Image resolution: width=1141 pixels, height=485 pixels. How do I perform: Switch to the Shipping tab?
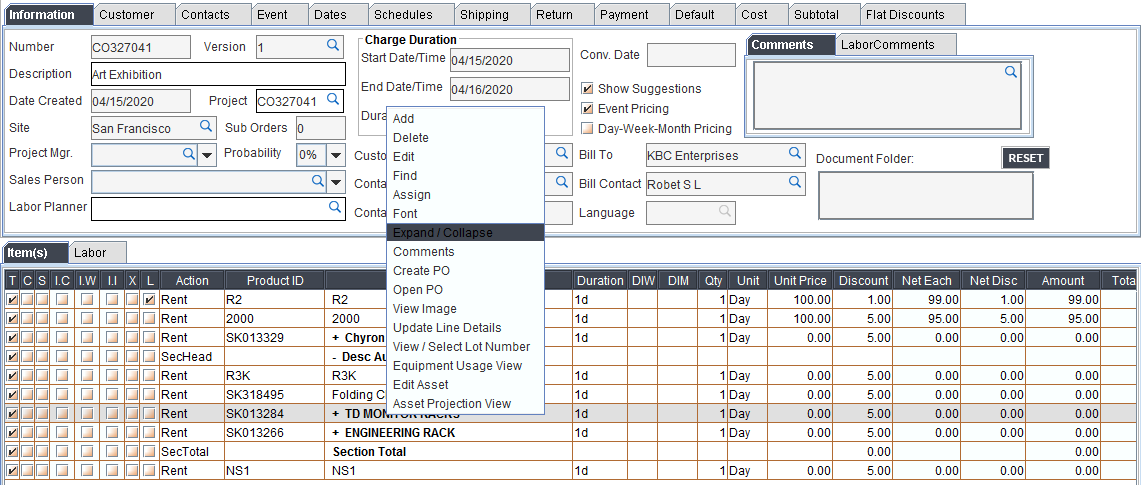pos(484,15)
